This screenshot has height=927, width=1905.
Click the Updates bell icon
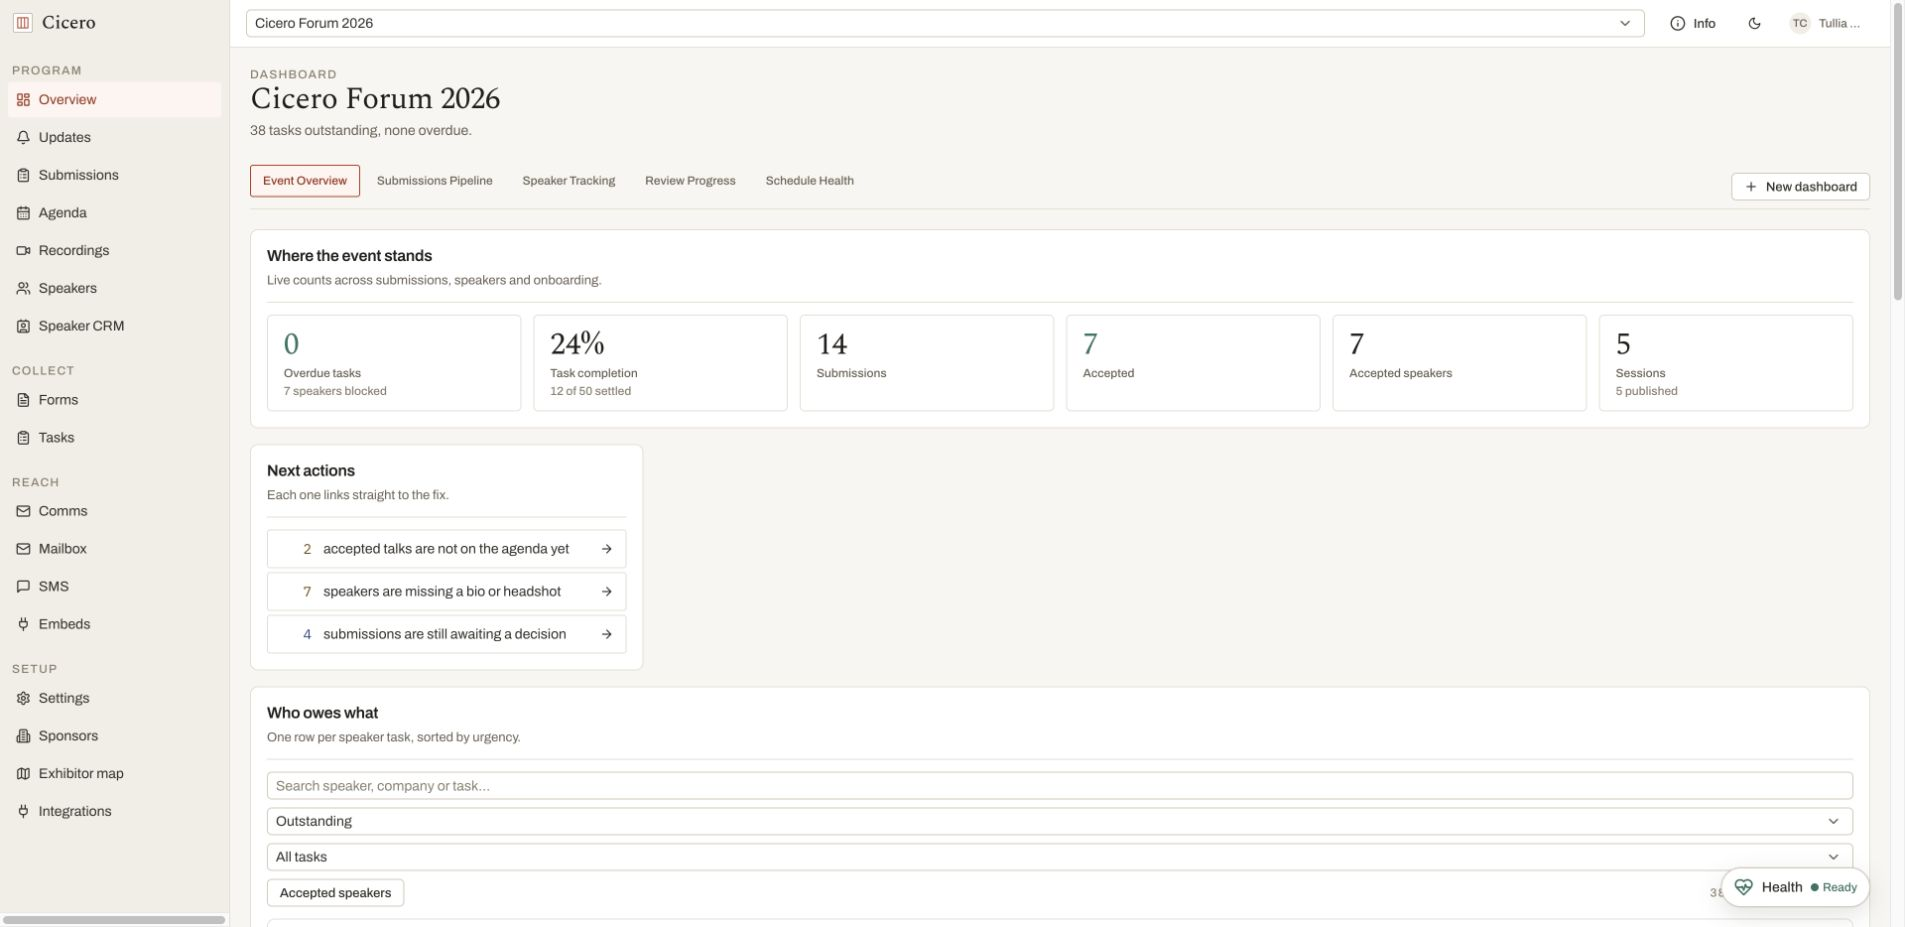pos(23,137)
